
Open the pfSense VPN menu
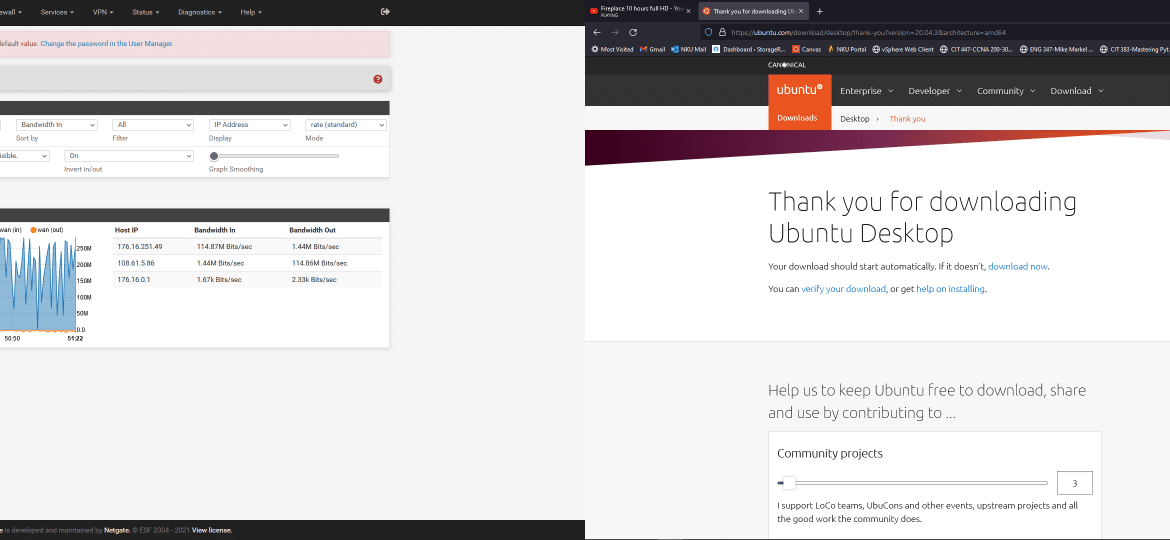(103, 12)
